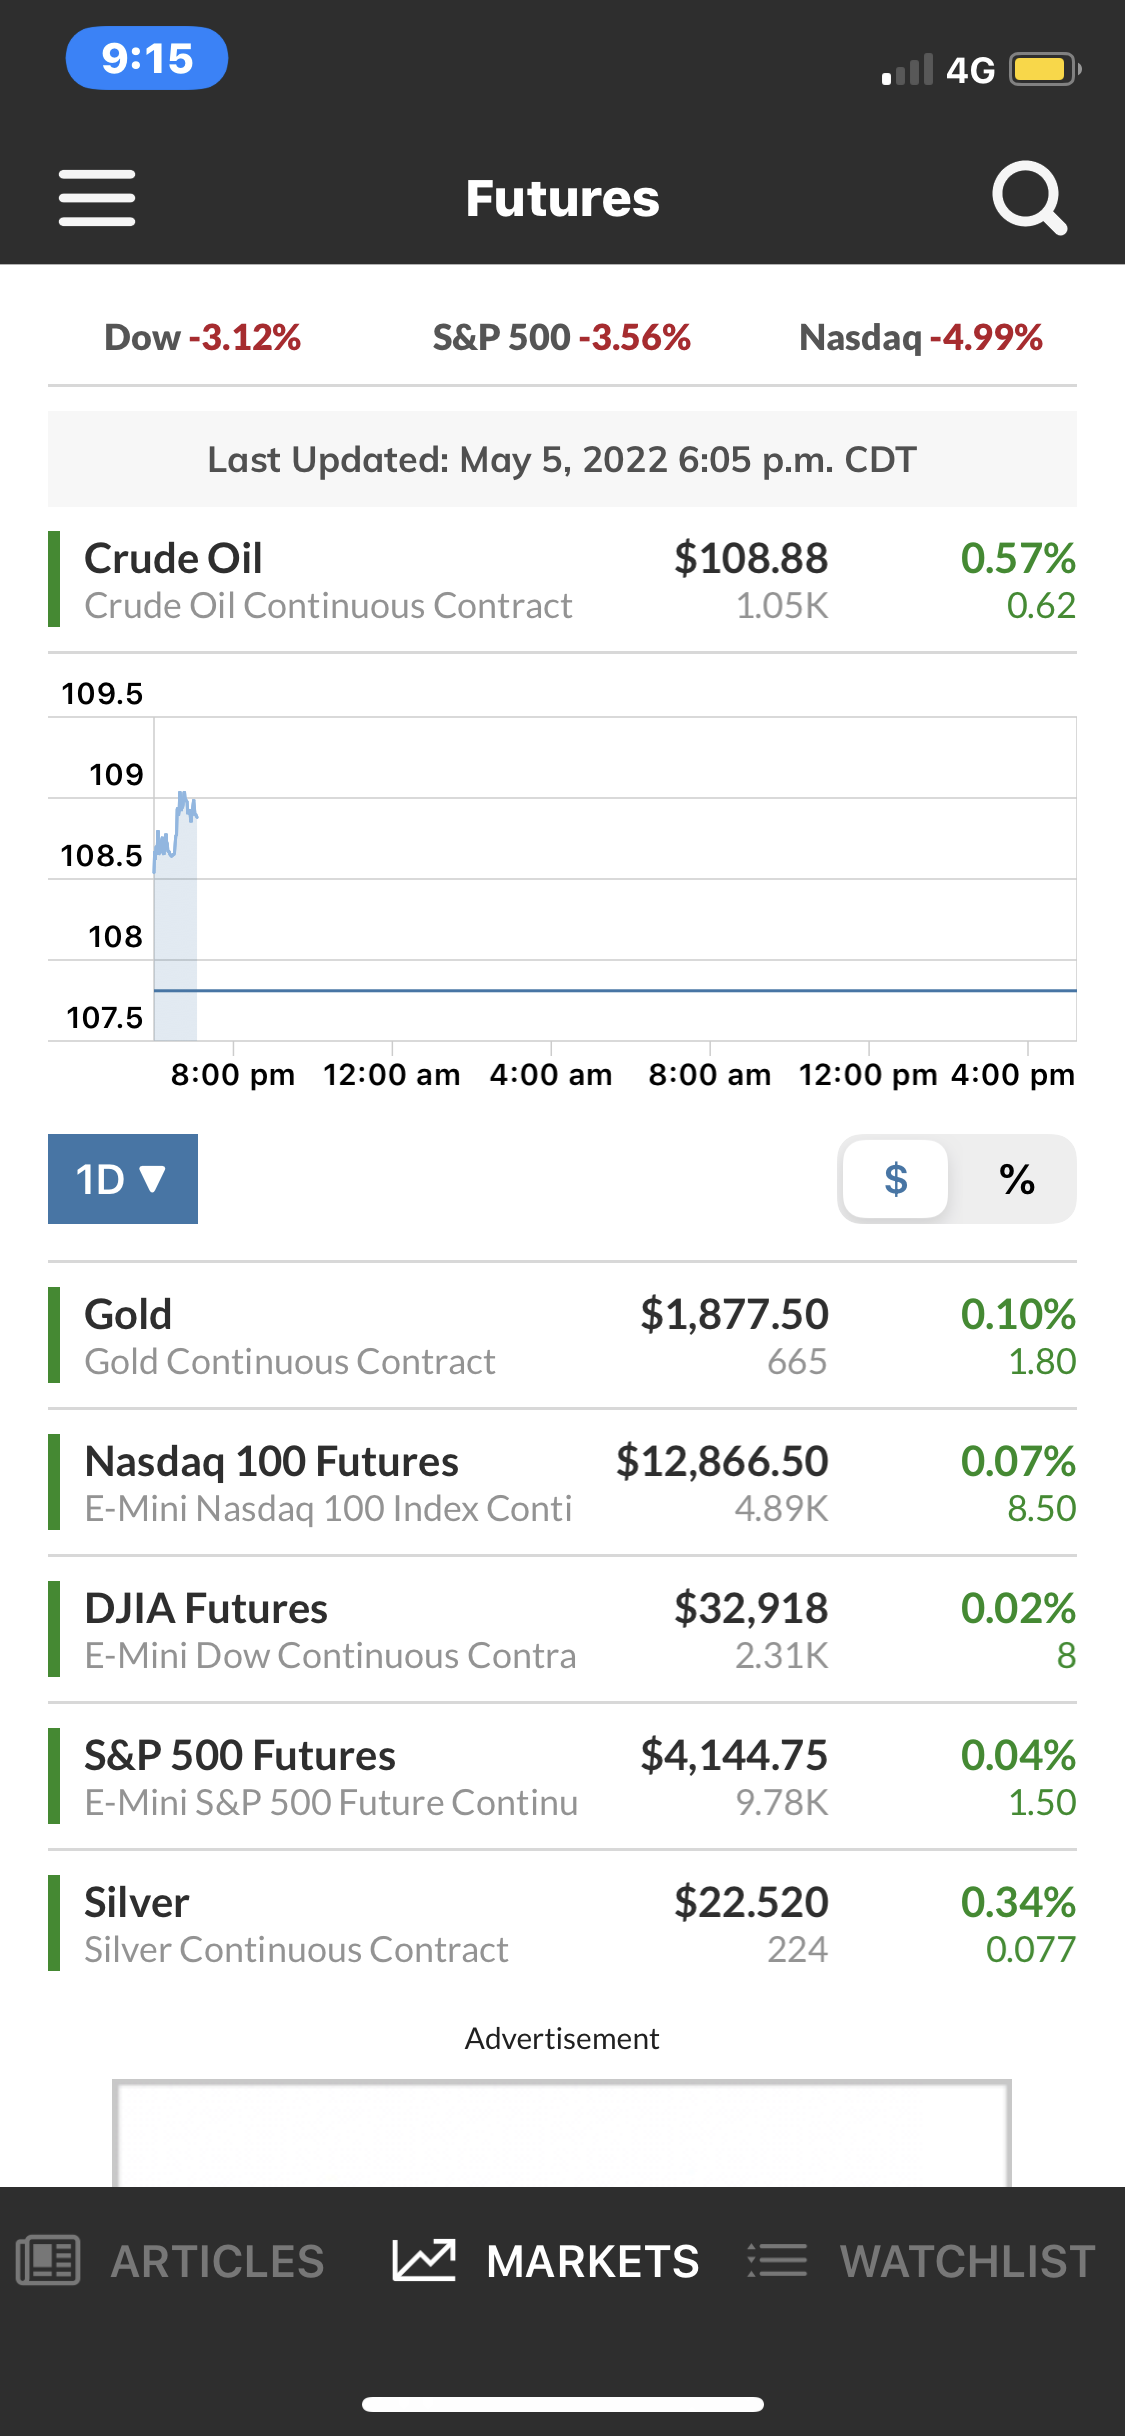This screenshot has height=2436, width=1125.
Task: Tap the Nasdaq 100 price $12,866.50
Action: click(722, 1461)
